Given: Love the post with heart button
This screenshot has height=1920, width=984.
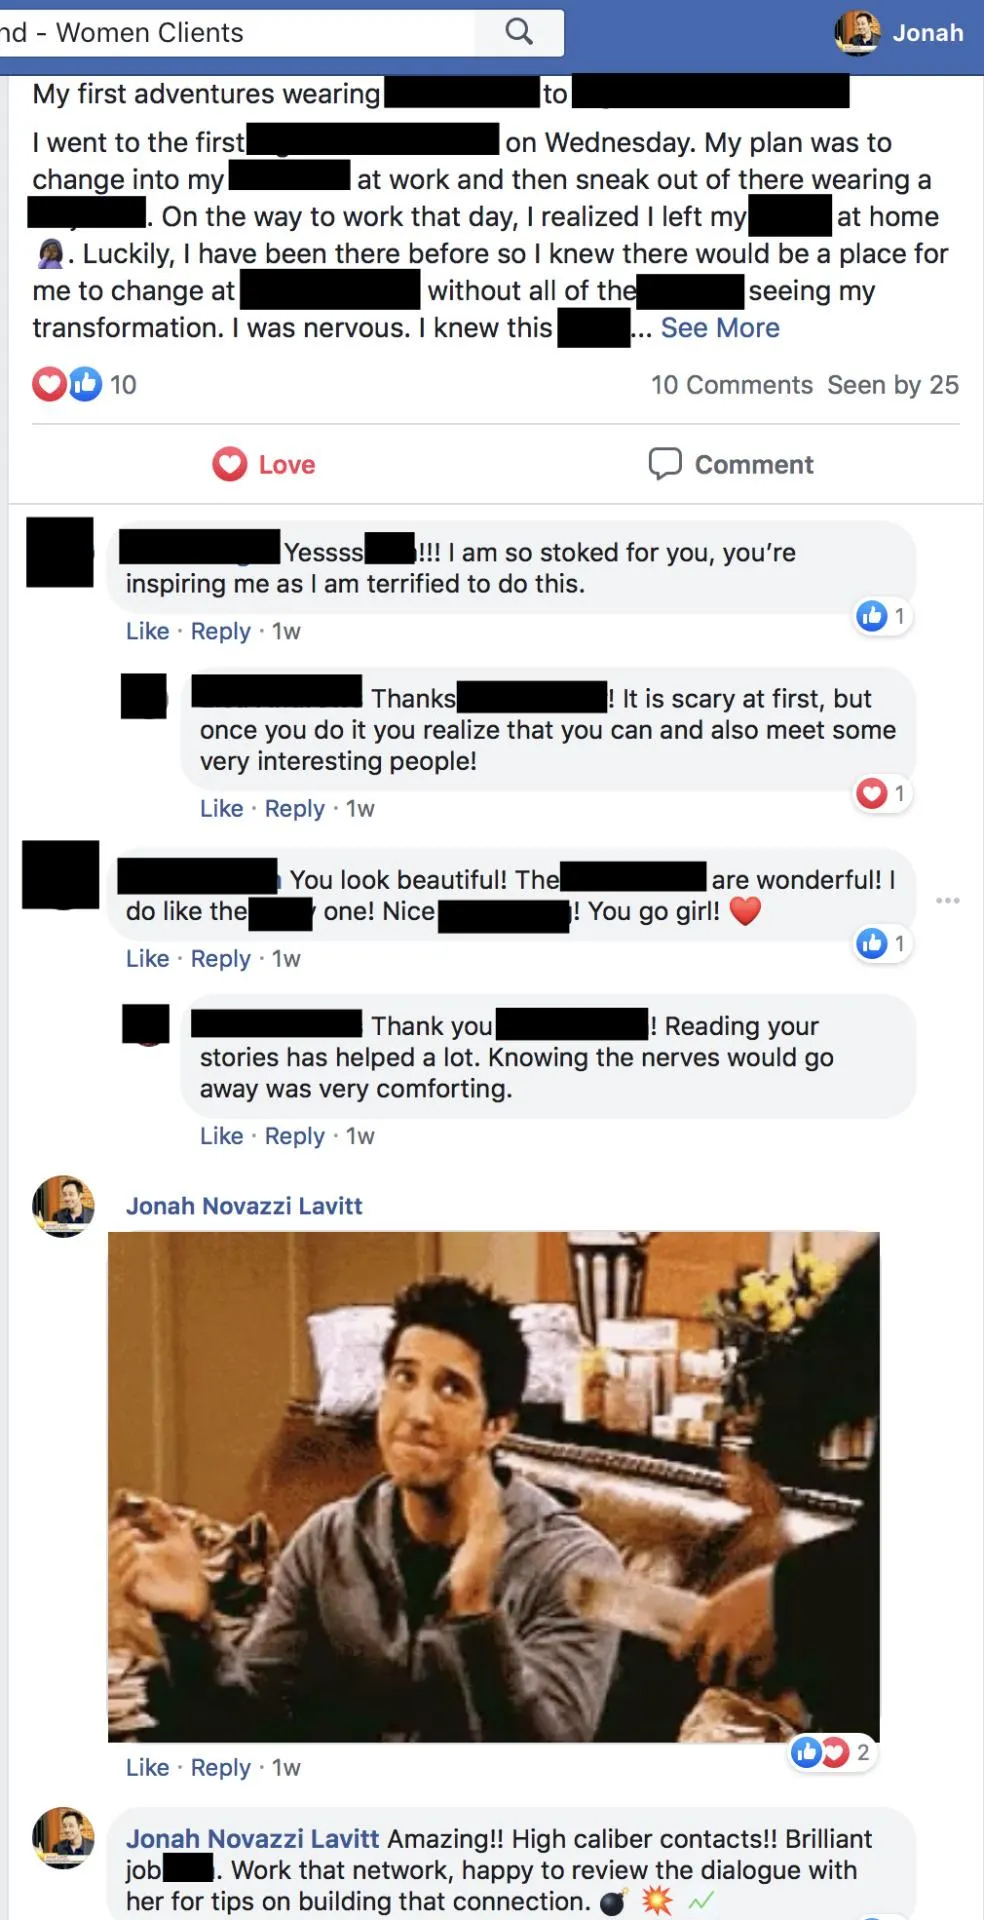Looking at the screenshot, I should pos(264,464).
